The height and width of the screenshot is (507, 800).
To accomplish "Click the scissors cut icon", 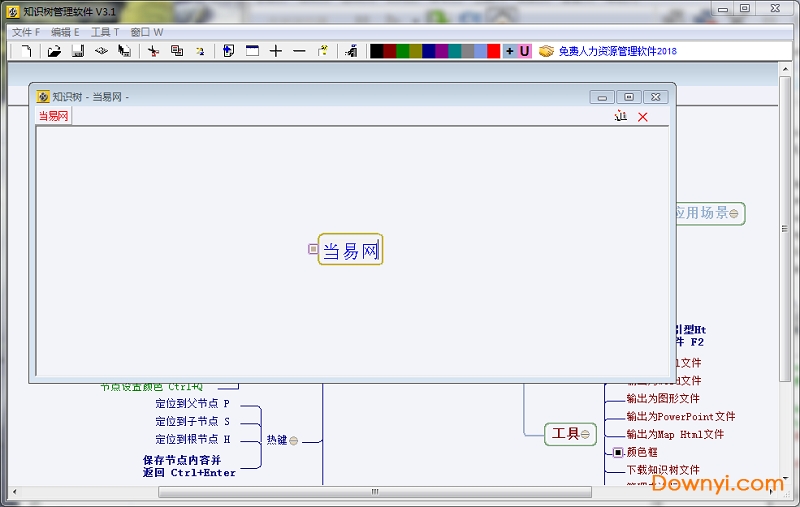I will [153, 50].
